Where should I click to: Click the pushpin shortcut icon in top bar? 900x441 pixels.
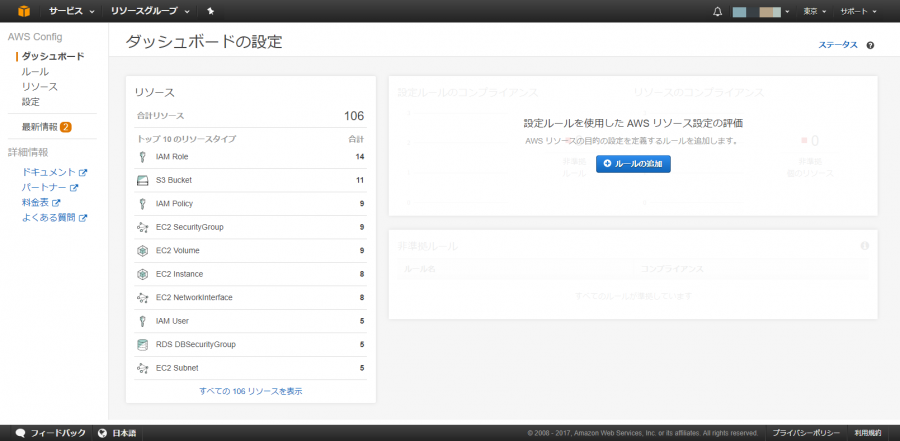[211, 11]
